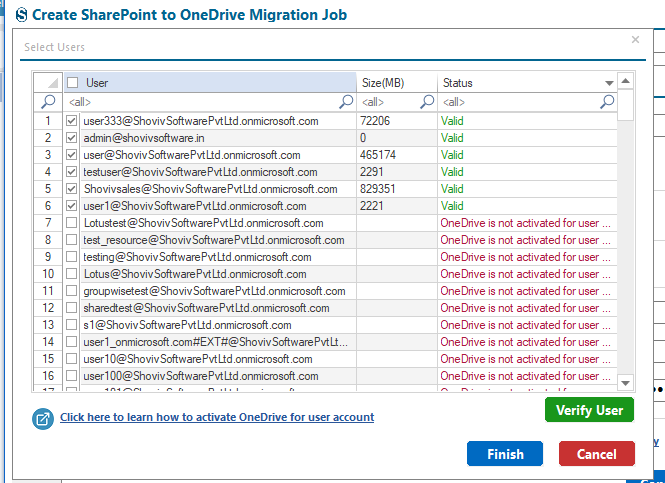The width and height of the screenshot is (665, 483).
Task: Click the scrollbar down arrow of the grid
Action: [x=626, y=382]
